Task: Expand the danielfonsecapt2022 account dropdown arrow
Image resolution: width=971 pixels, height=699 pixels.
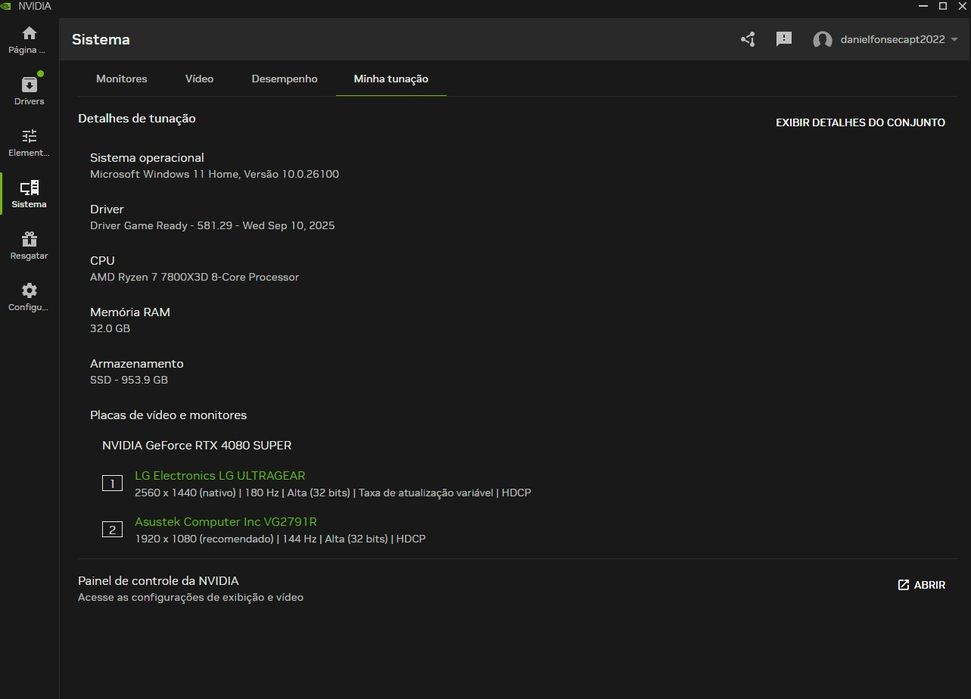Action: point(954,40)
